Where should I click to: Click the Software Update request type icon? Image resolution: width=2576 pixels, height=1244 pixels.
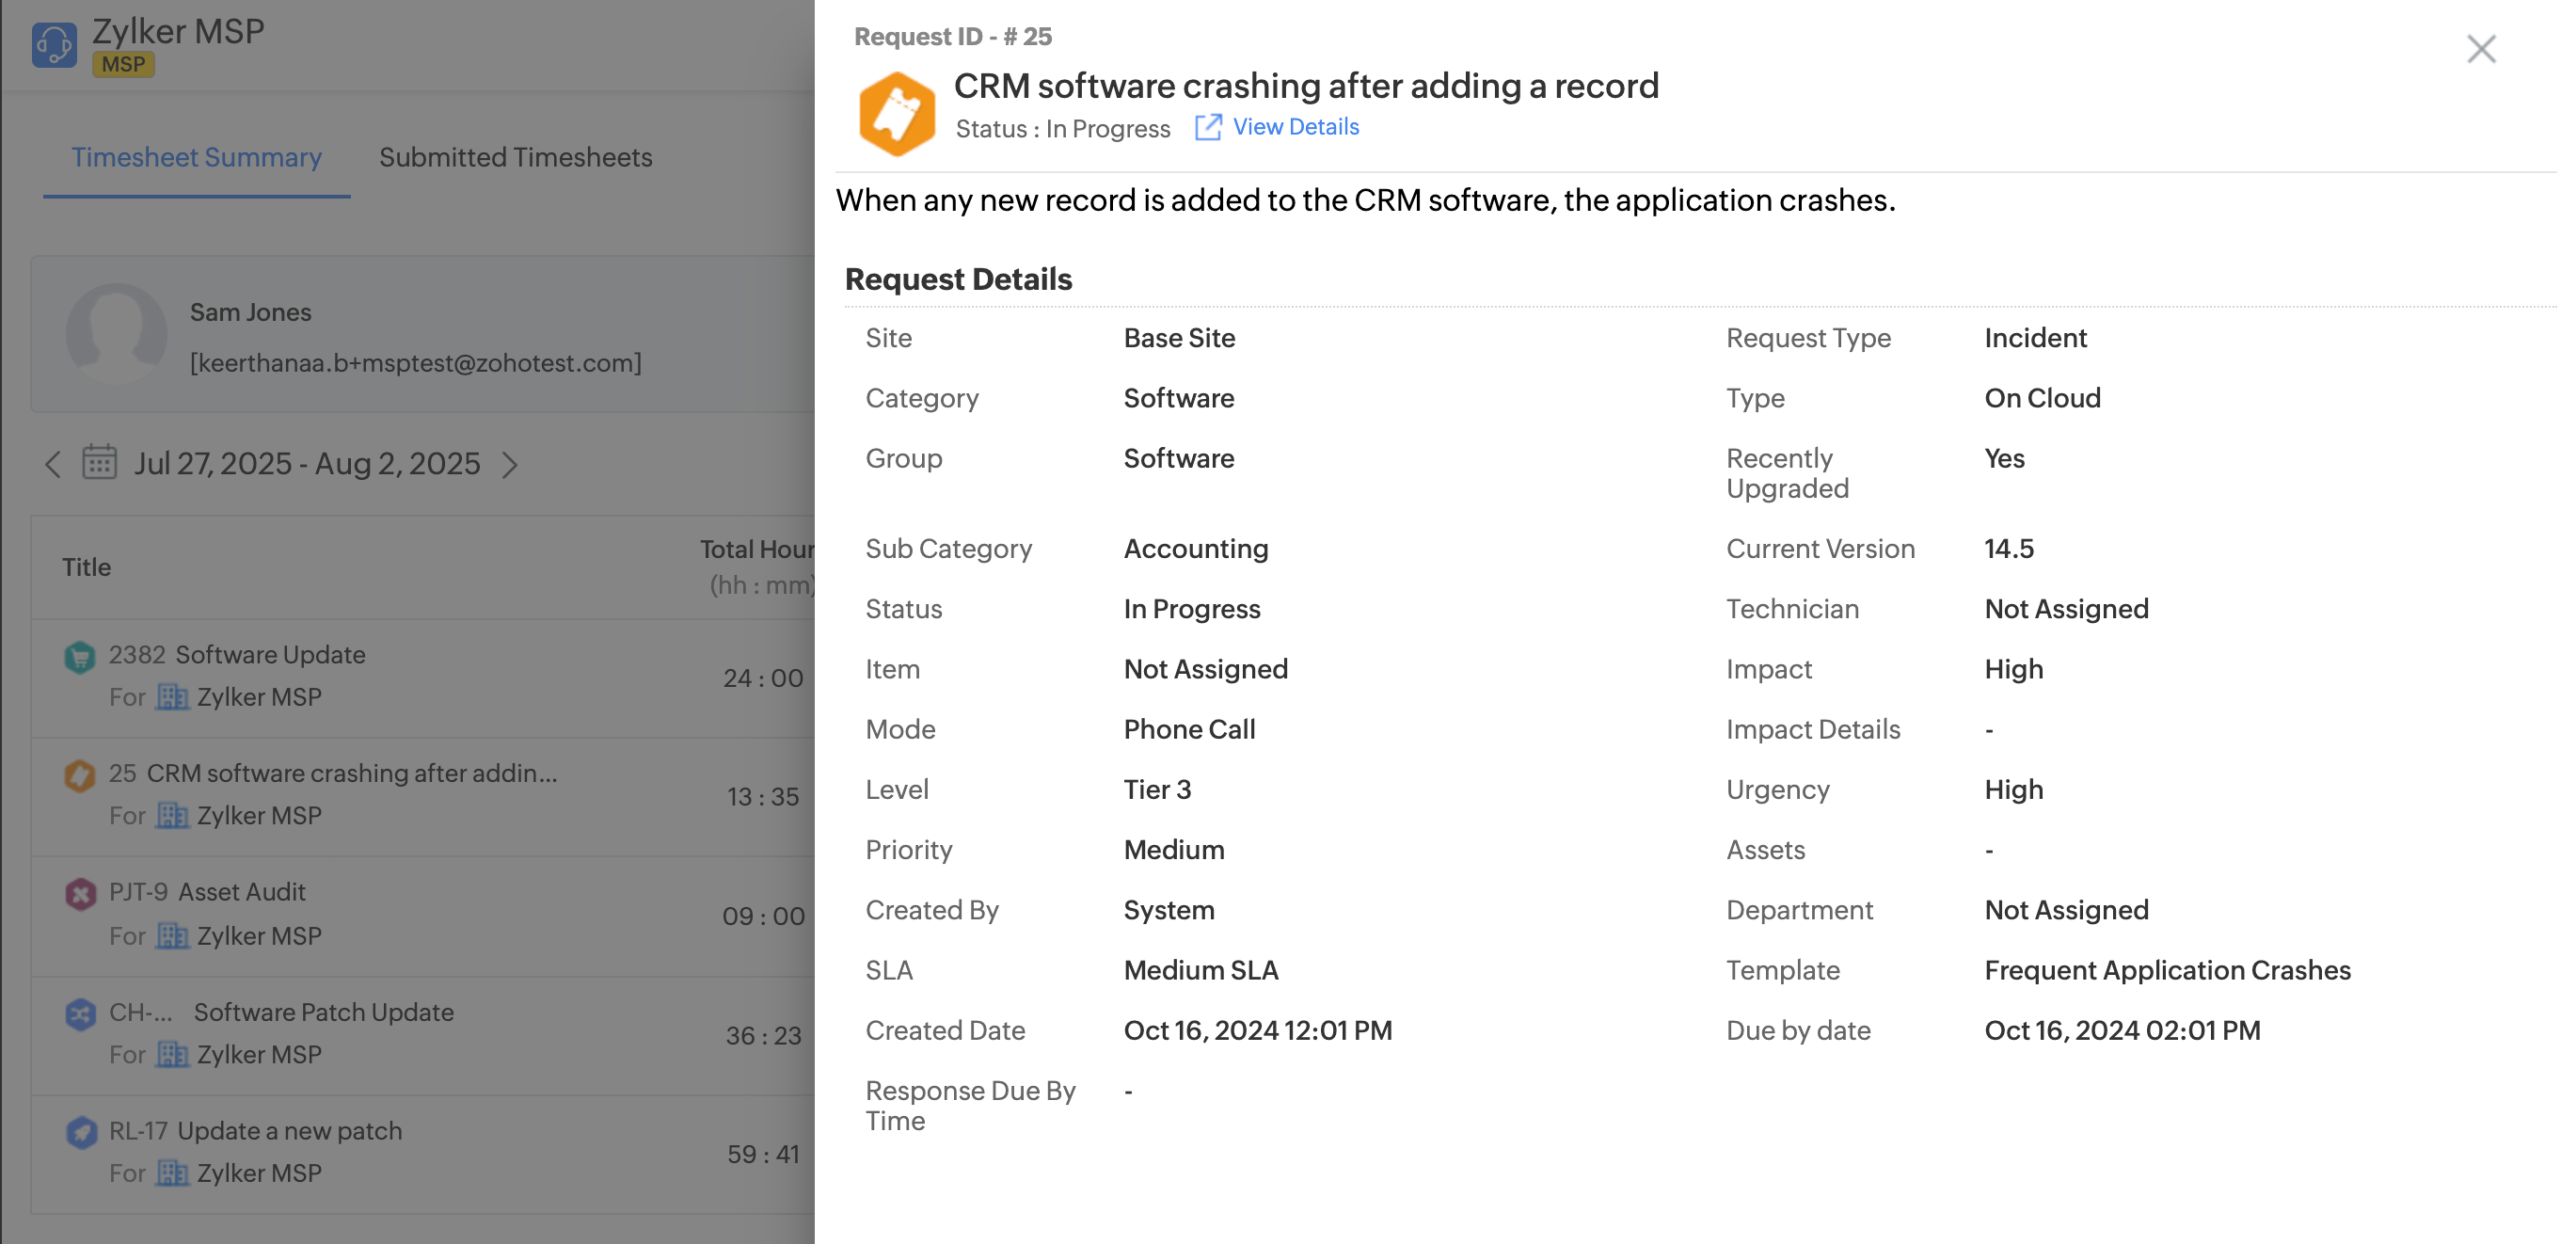point(80,657)
